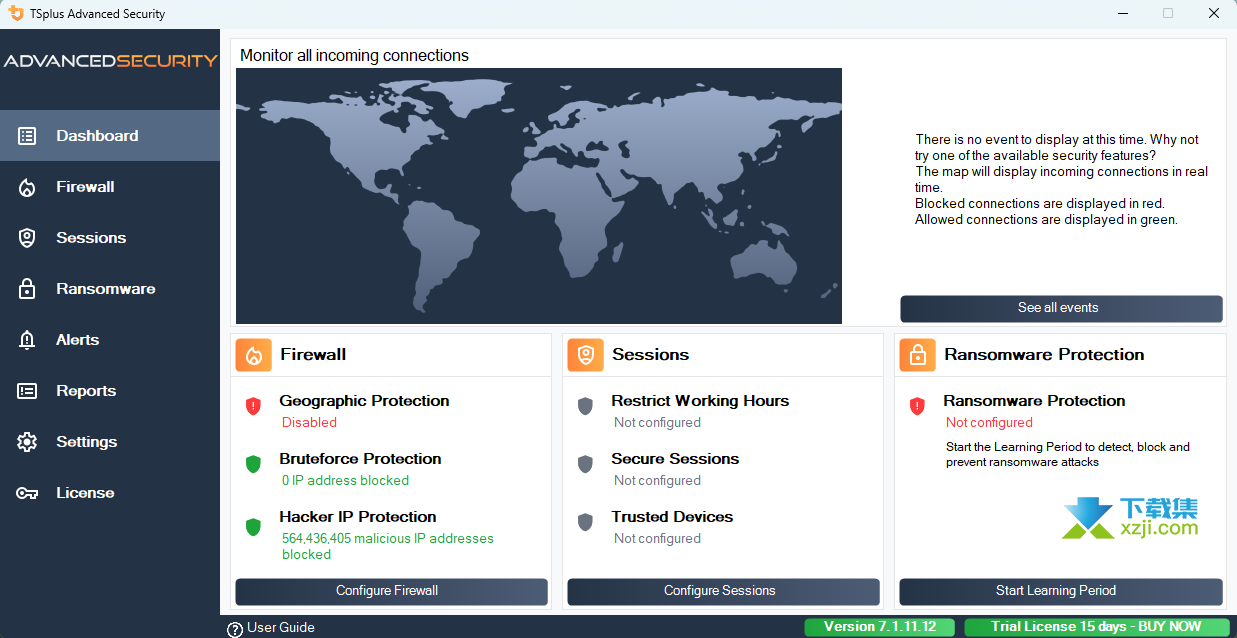Click the License key icon in sidebar
The width and height of the screenshot is (1237, 638).
(x=27, y=493)
